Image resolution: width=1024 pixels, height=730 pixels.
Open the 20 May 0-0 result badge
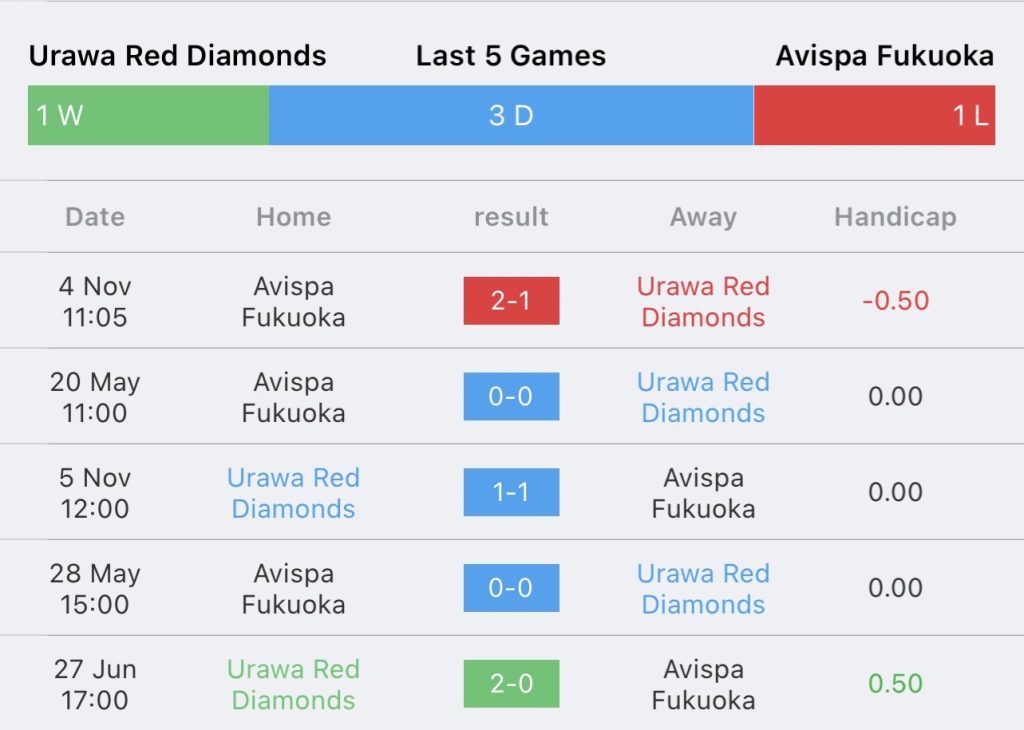click(511, 396)
